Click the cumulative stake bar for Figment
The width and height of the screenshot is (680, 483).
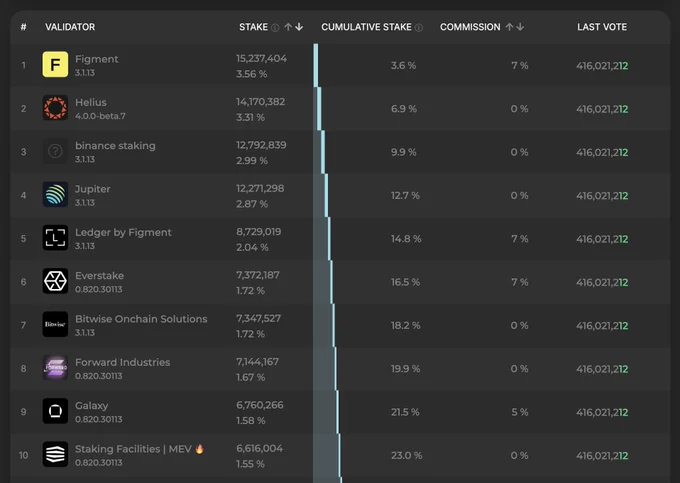(x=316, y=65)
